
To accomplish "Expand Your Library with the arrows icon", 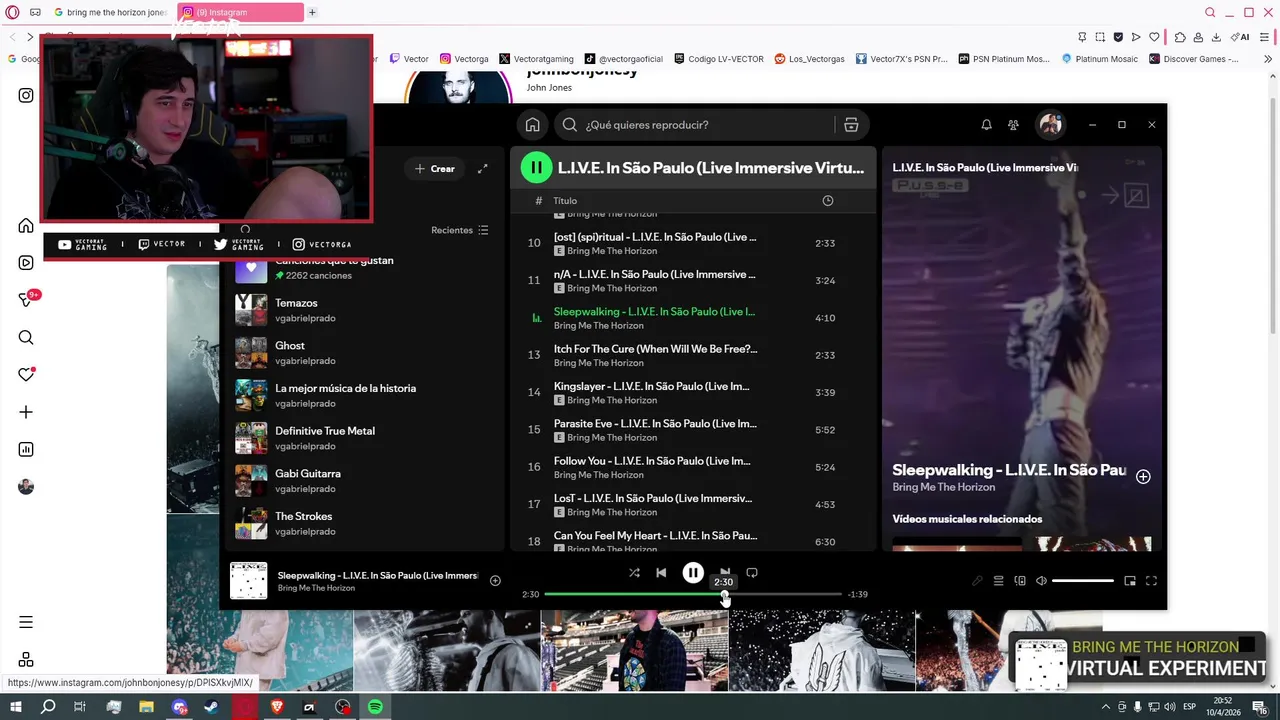I will tap(482, 169).
